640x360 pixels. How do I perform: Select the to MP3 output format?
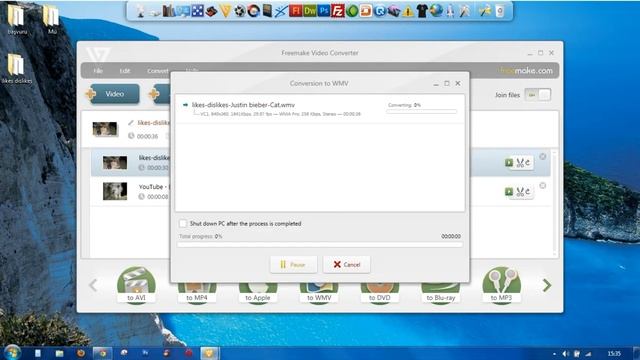(x=501, y=285)
